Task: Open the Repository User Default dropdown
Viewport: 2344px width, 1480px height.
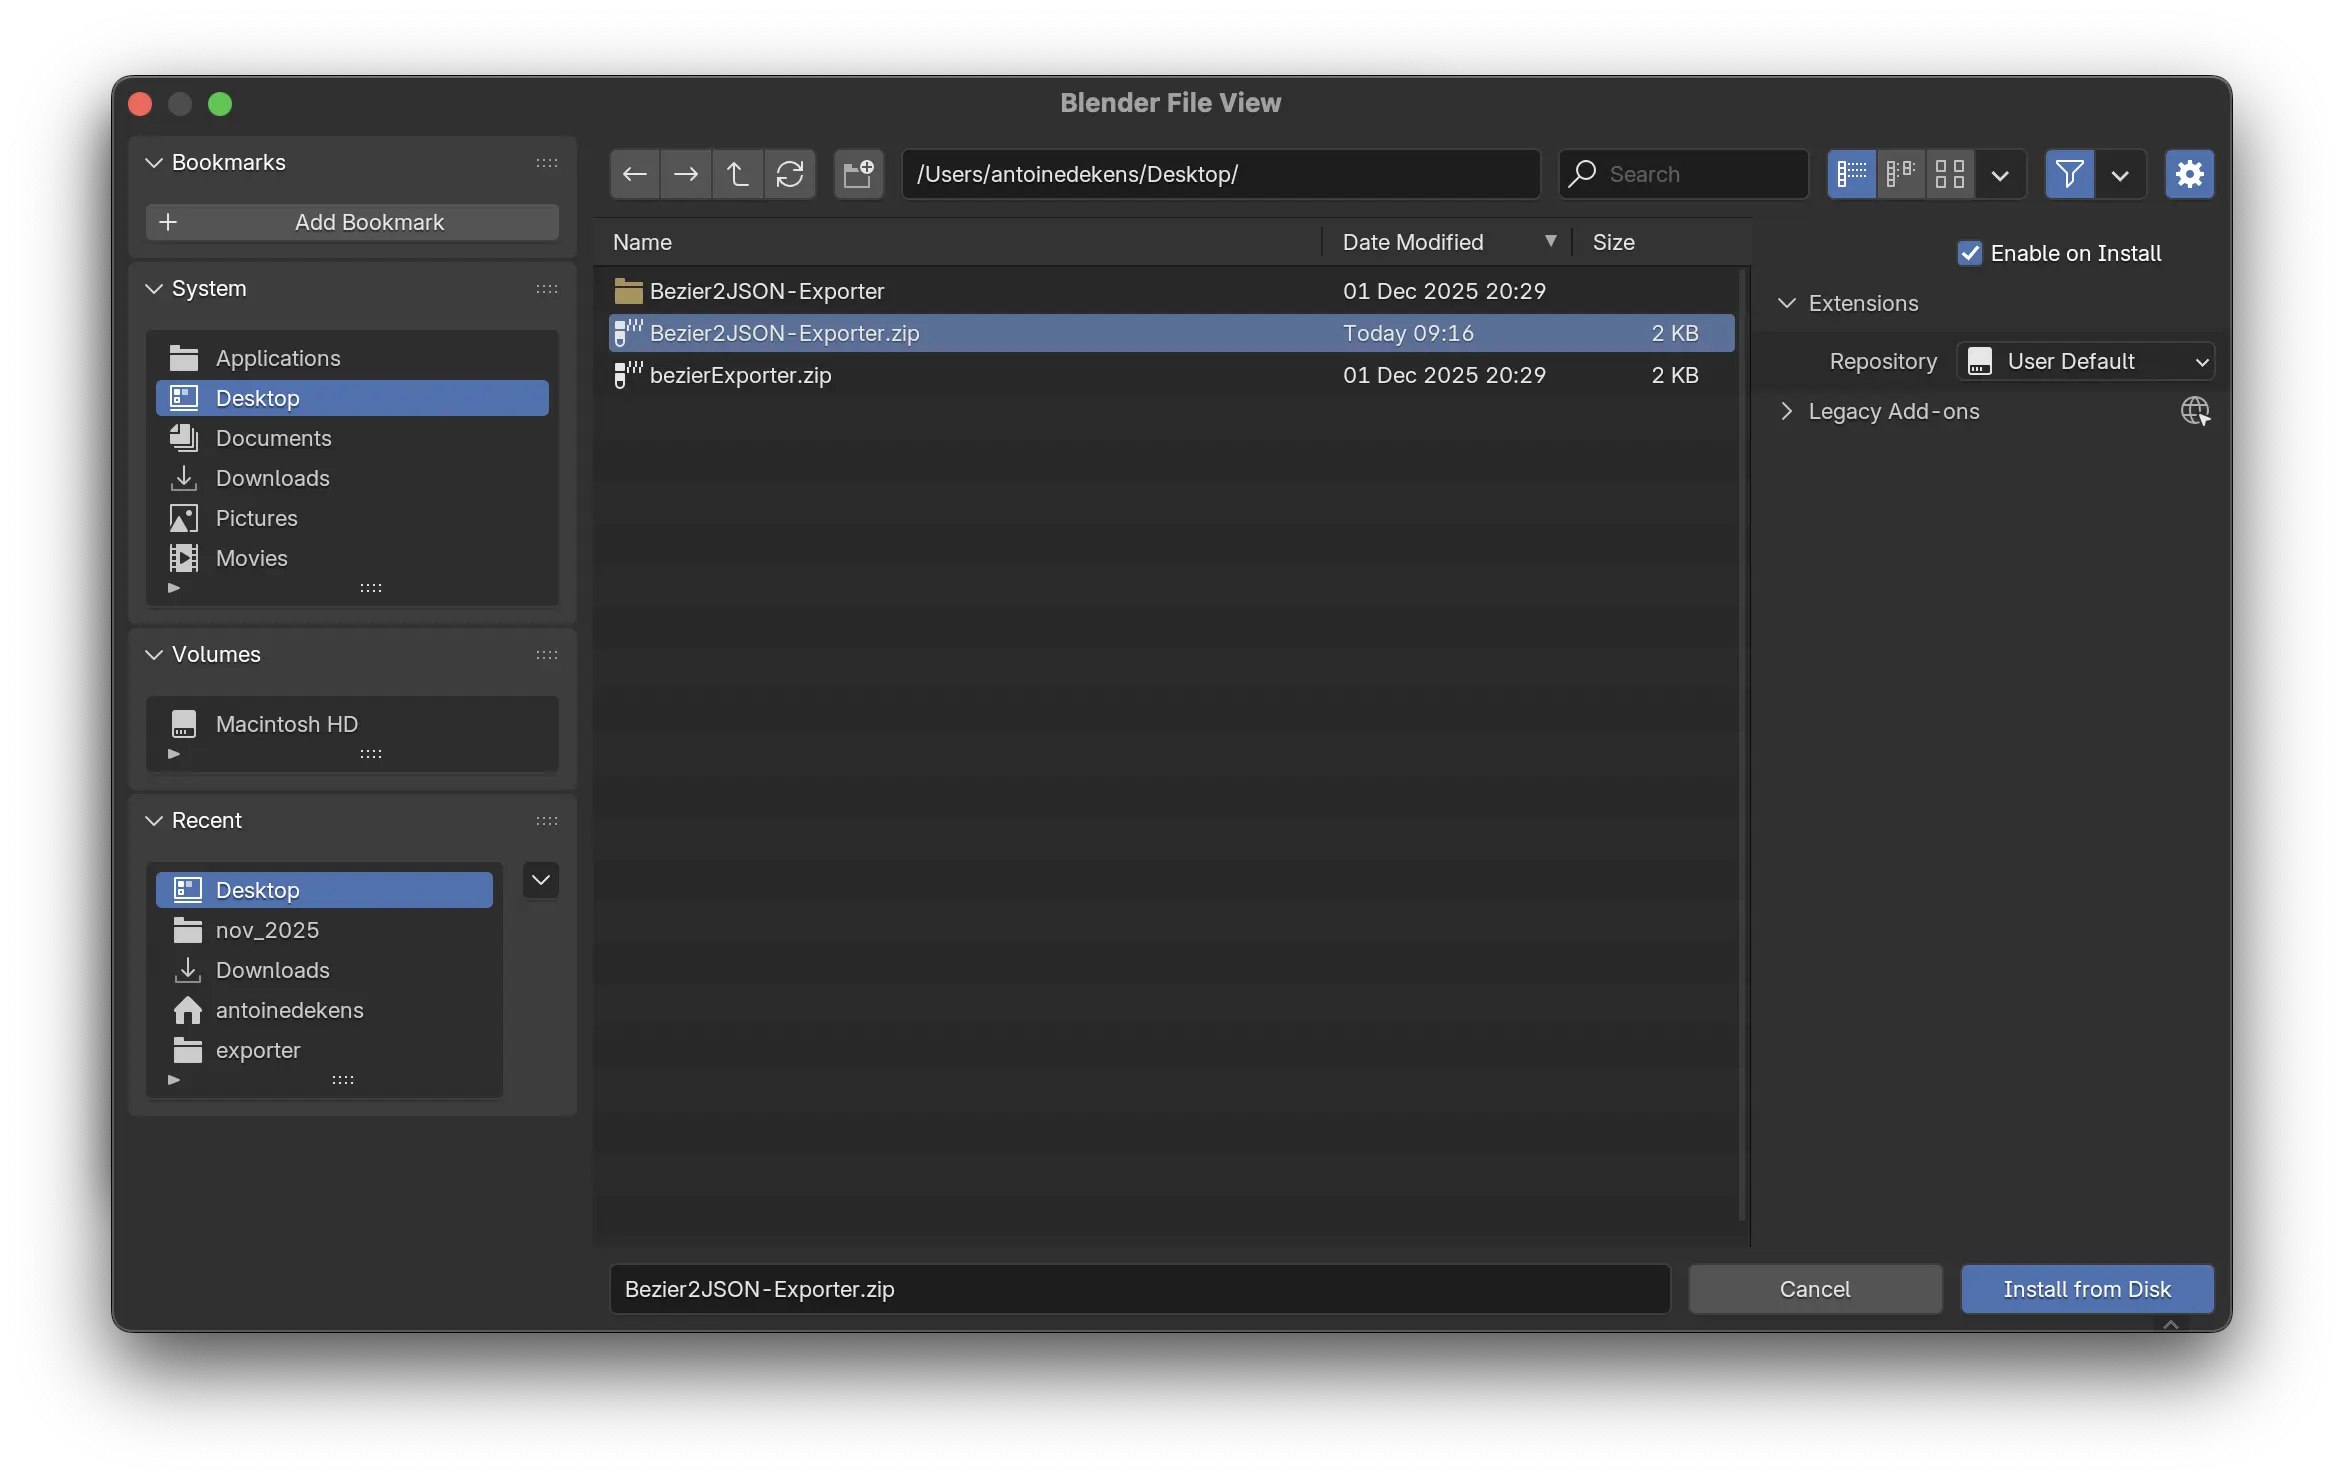Action: (2085, 361)
